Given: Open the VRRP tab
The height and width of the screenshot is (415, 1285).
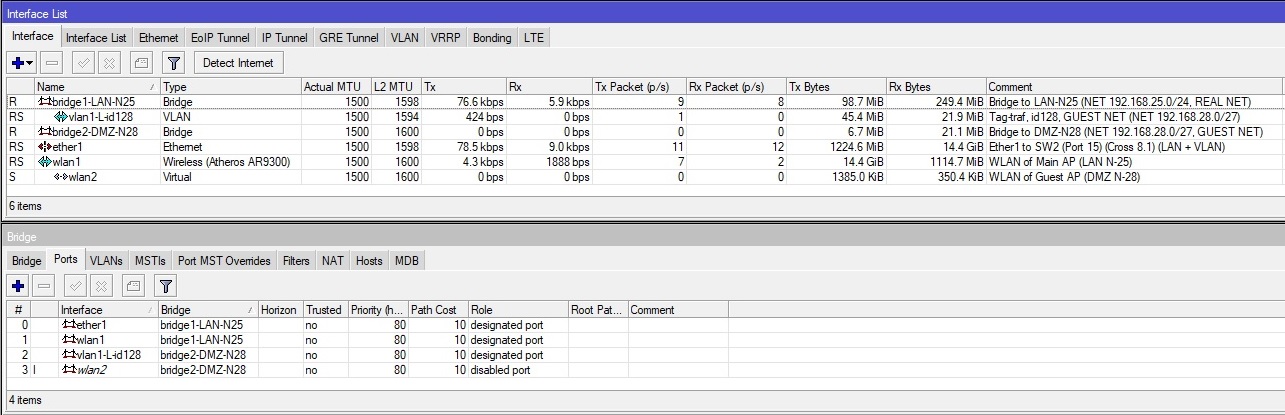Looking at the screenshot, I should click(x=446, y=38).
